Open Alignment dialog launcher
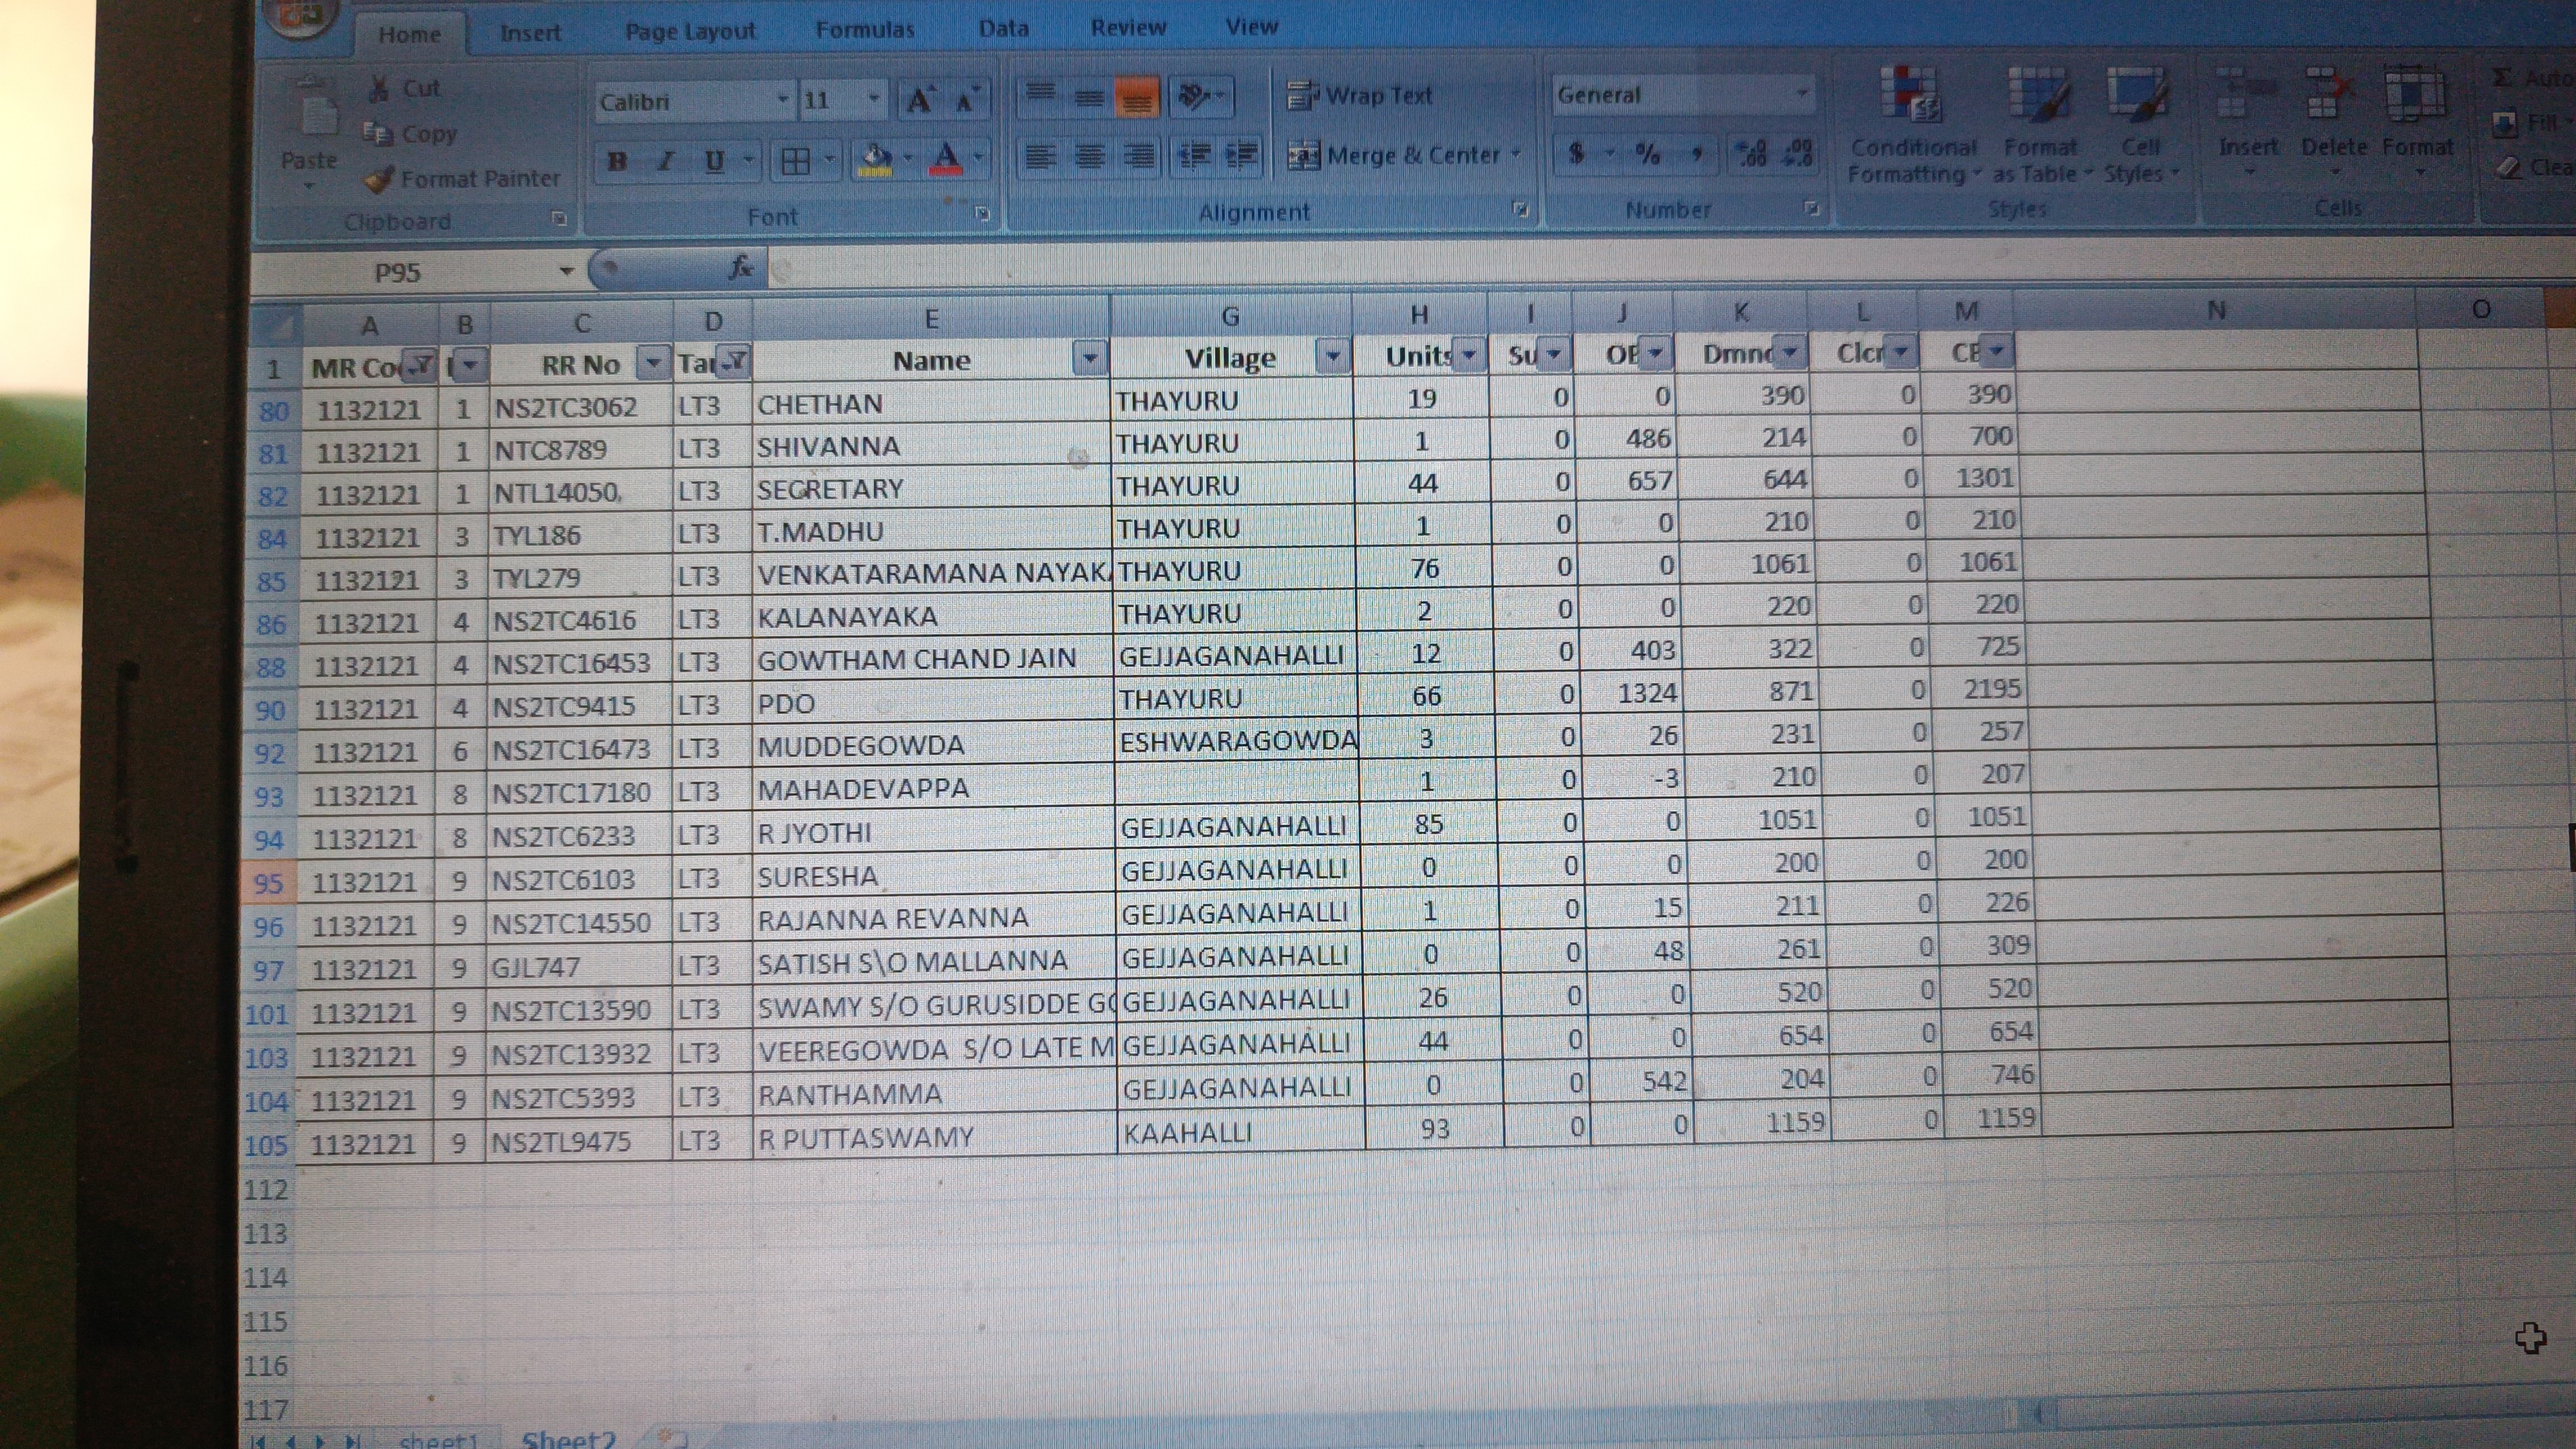 click(x=1520, y=209)
